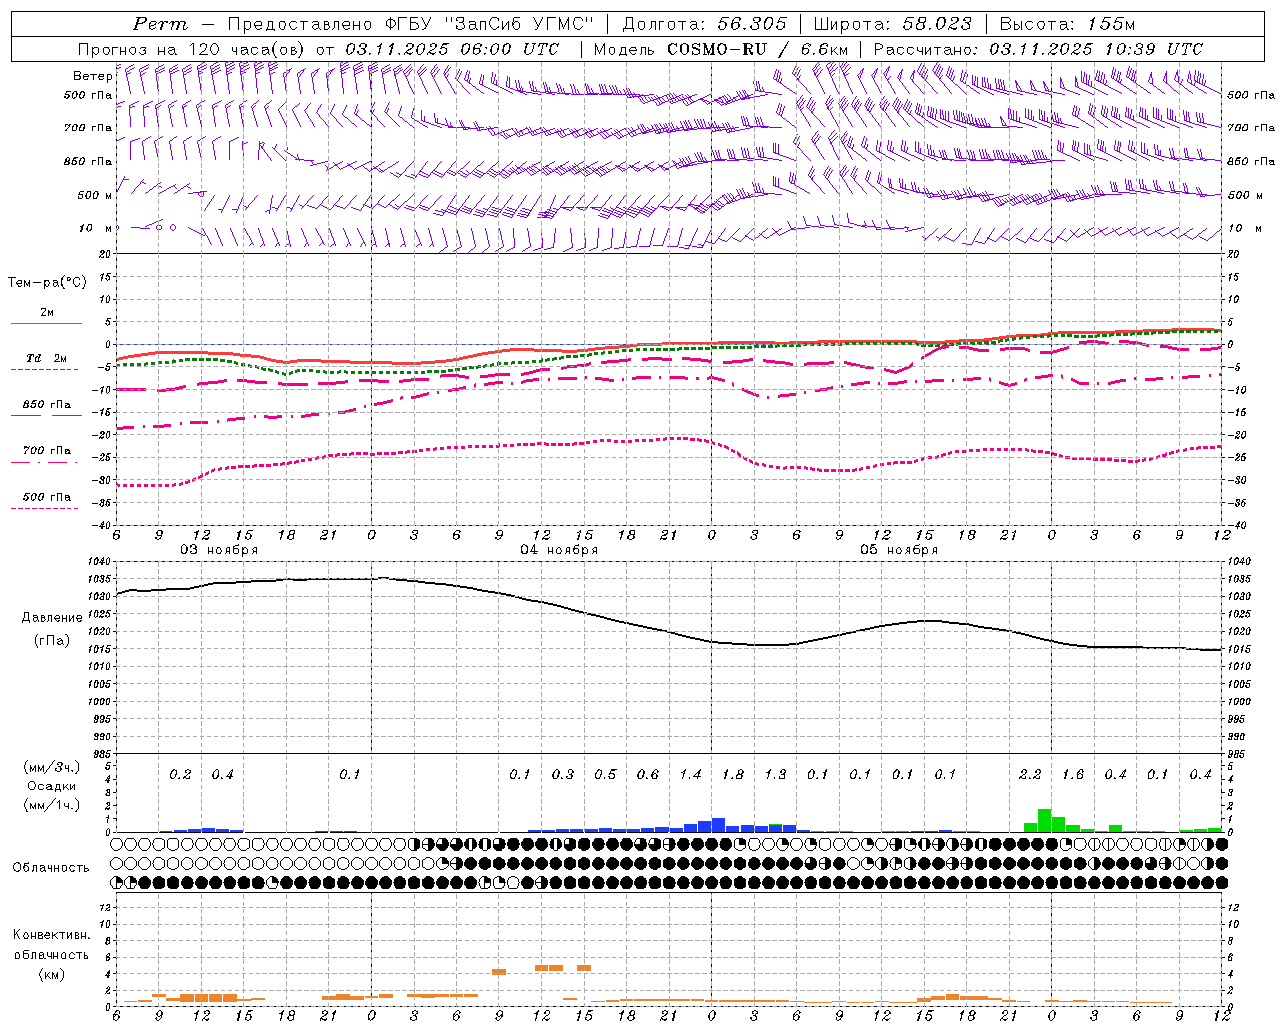Screen dimensions: 1280x1024
Task: Click the precipitation value "0.6"
Action: [648, 774]
